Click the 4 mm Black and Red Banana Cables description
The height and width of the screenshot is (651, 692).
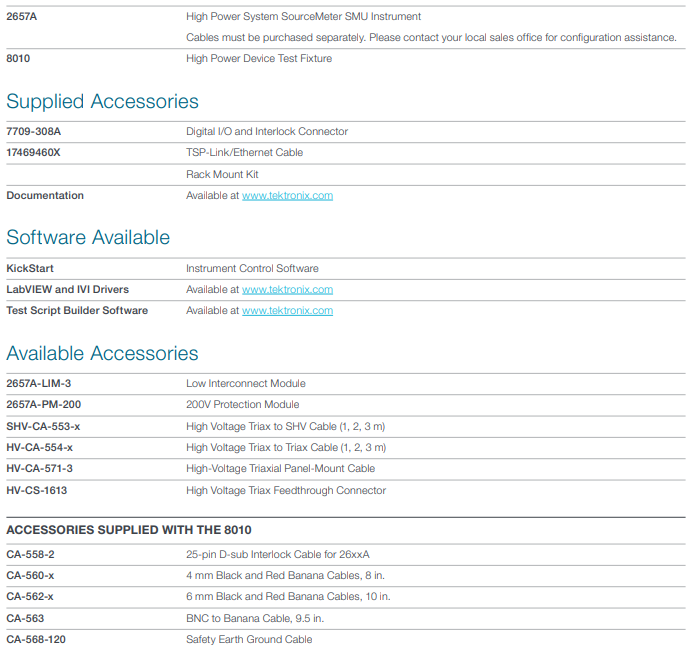(x=286, y=576)
